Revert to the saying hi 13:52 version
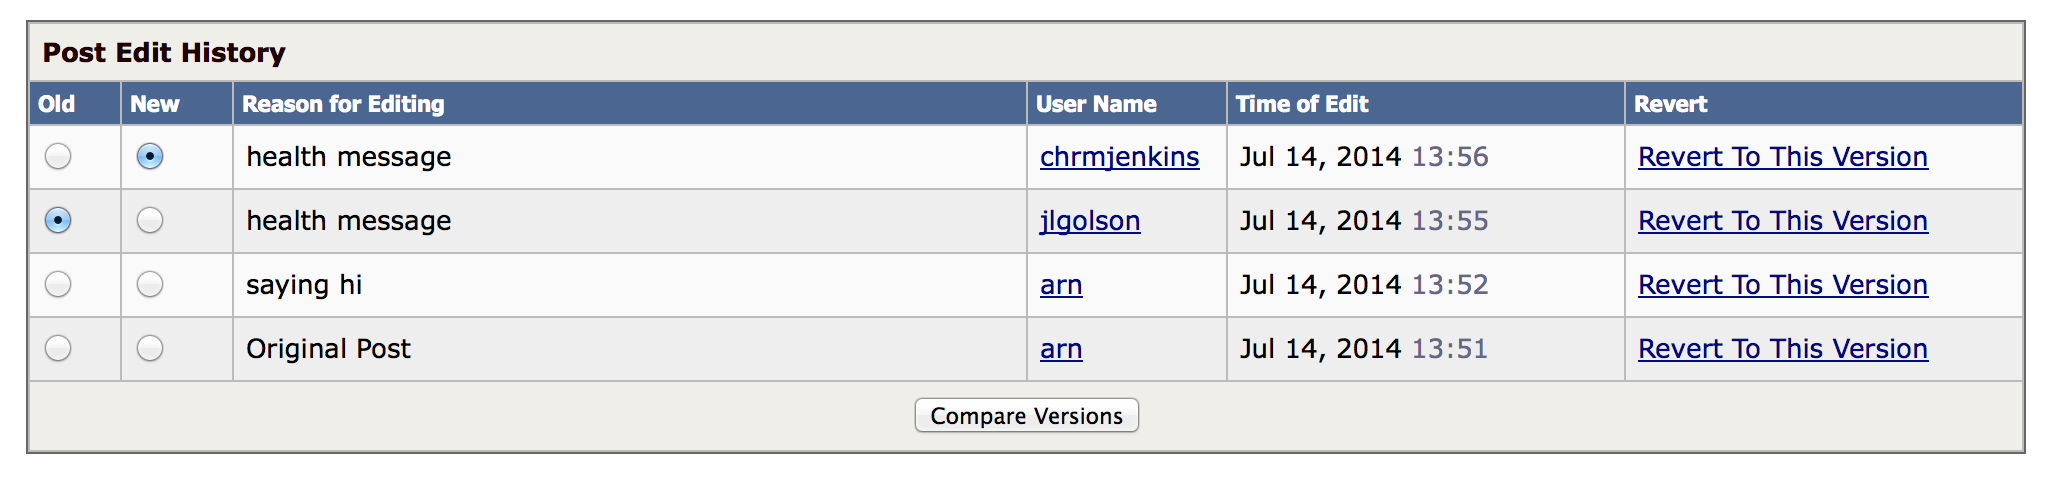Image resolution: width=2066 pixels, height=484 pixels. 1783,285
